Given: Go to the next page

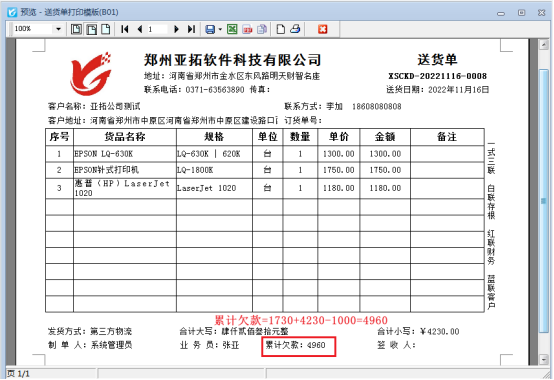Looking at the screenshot, I should click(x=176, y=29).
